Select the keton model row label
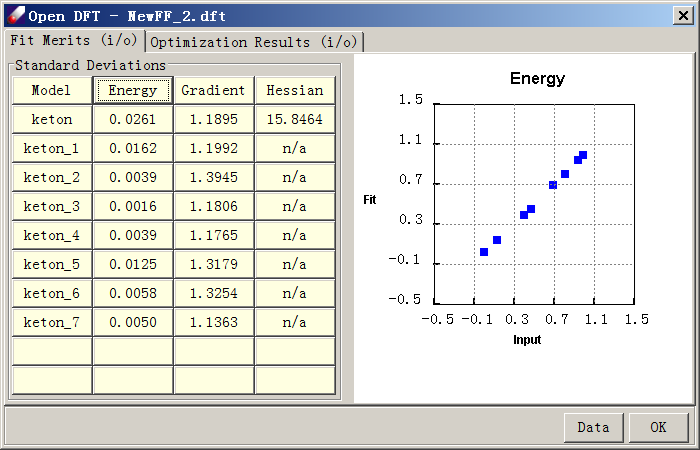Screen dimensions: 700x450 (52, 119)
